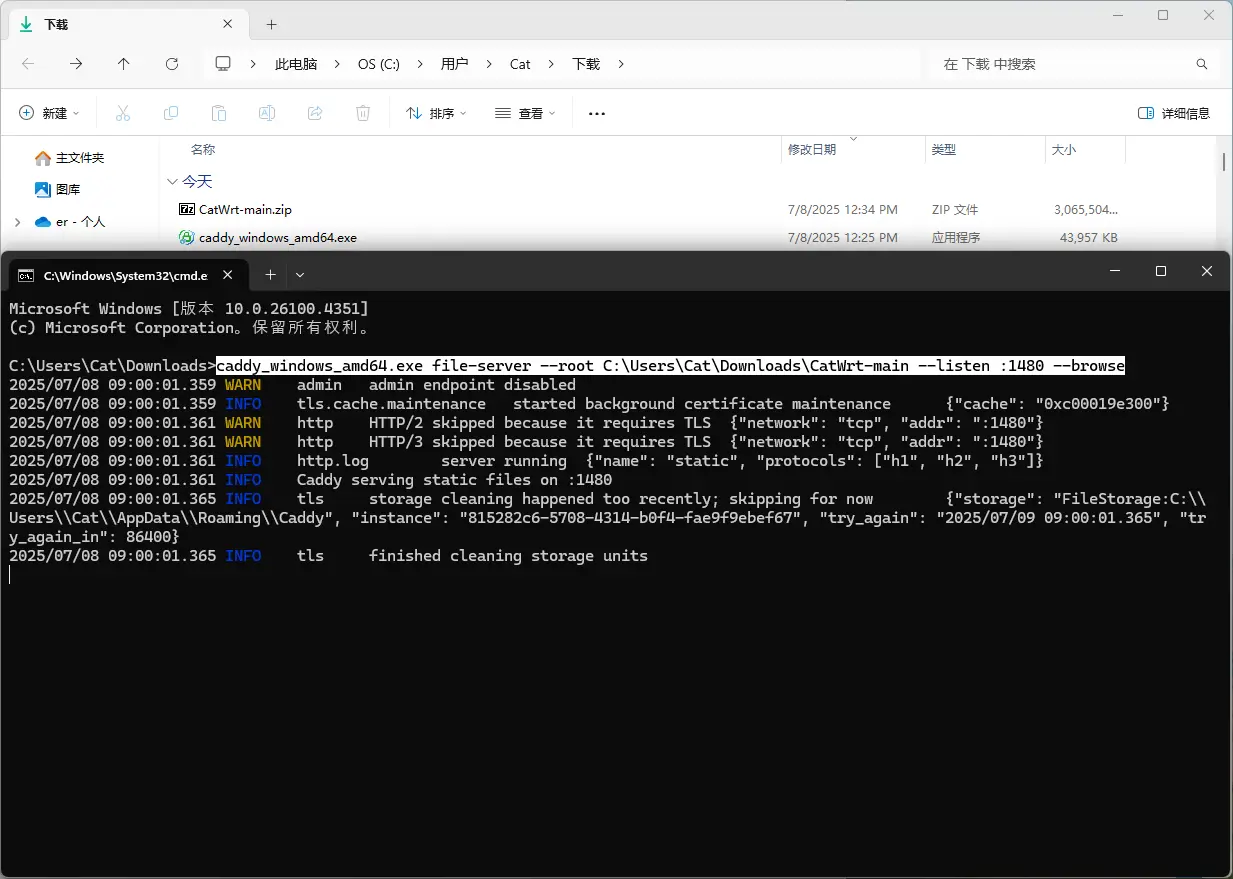Click 'Caddy serving static files on :1480' line

pyautogui.click(x=454, y=480)
